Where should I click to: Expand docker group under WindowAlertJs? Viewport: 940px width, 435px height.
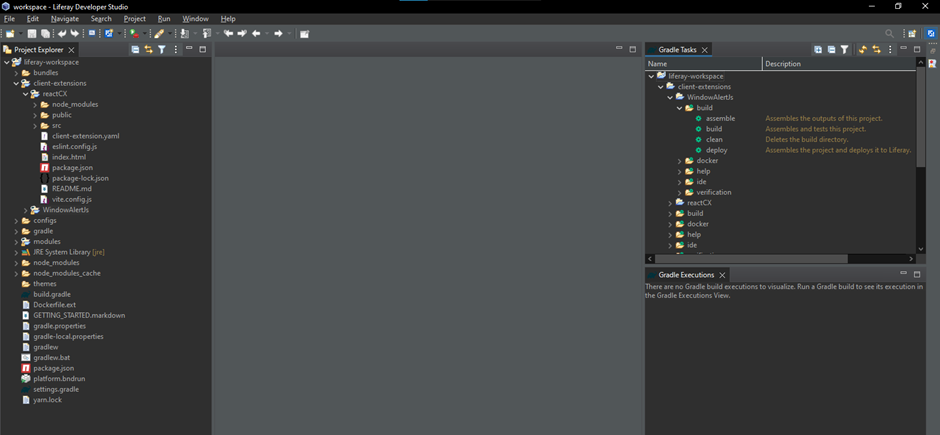click(x=680, y=161)
